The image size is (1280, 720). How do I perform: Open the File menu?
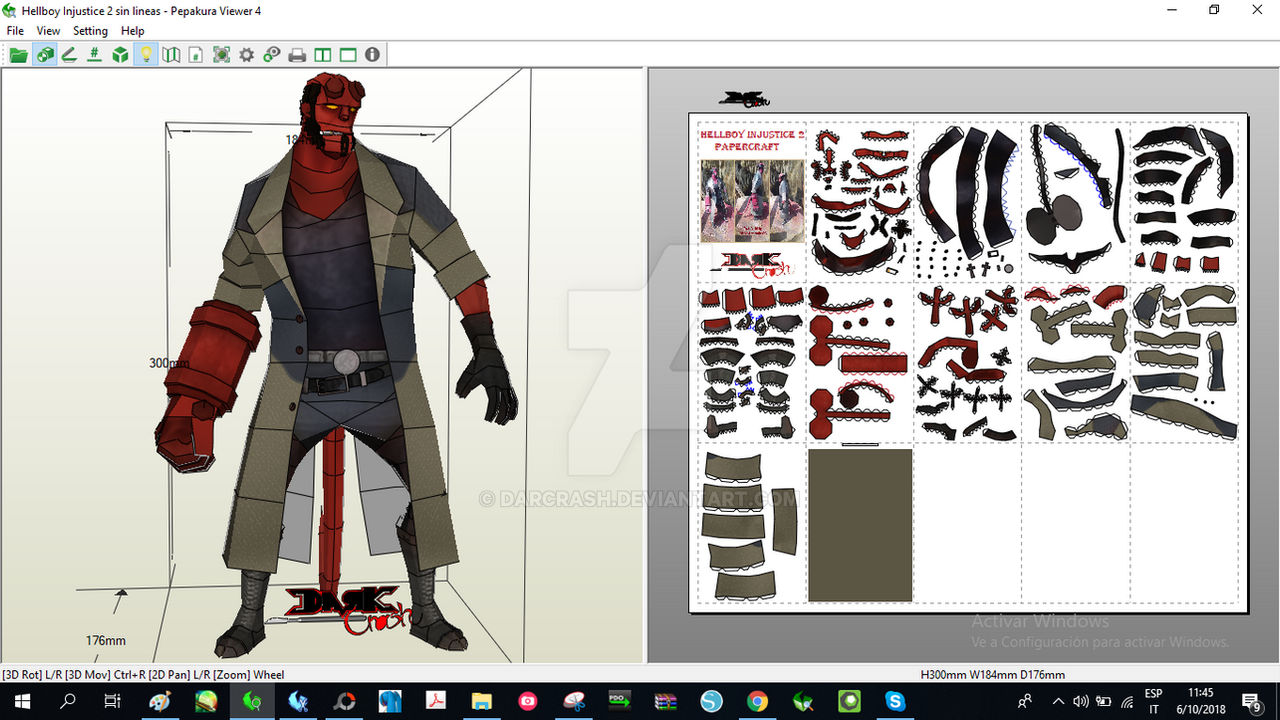click(15, 31)
